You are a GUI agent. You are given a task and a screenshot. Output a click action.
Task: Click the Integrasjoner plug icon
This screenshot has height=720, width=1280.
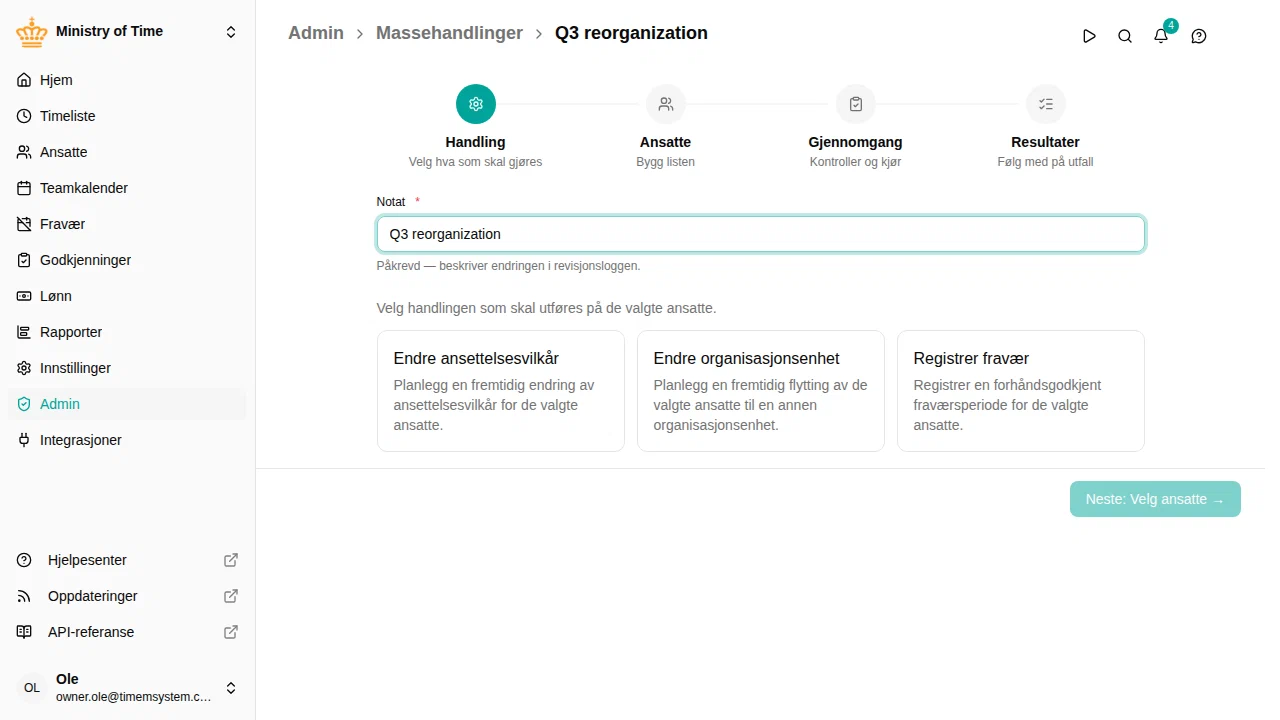pos(24,440)
